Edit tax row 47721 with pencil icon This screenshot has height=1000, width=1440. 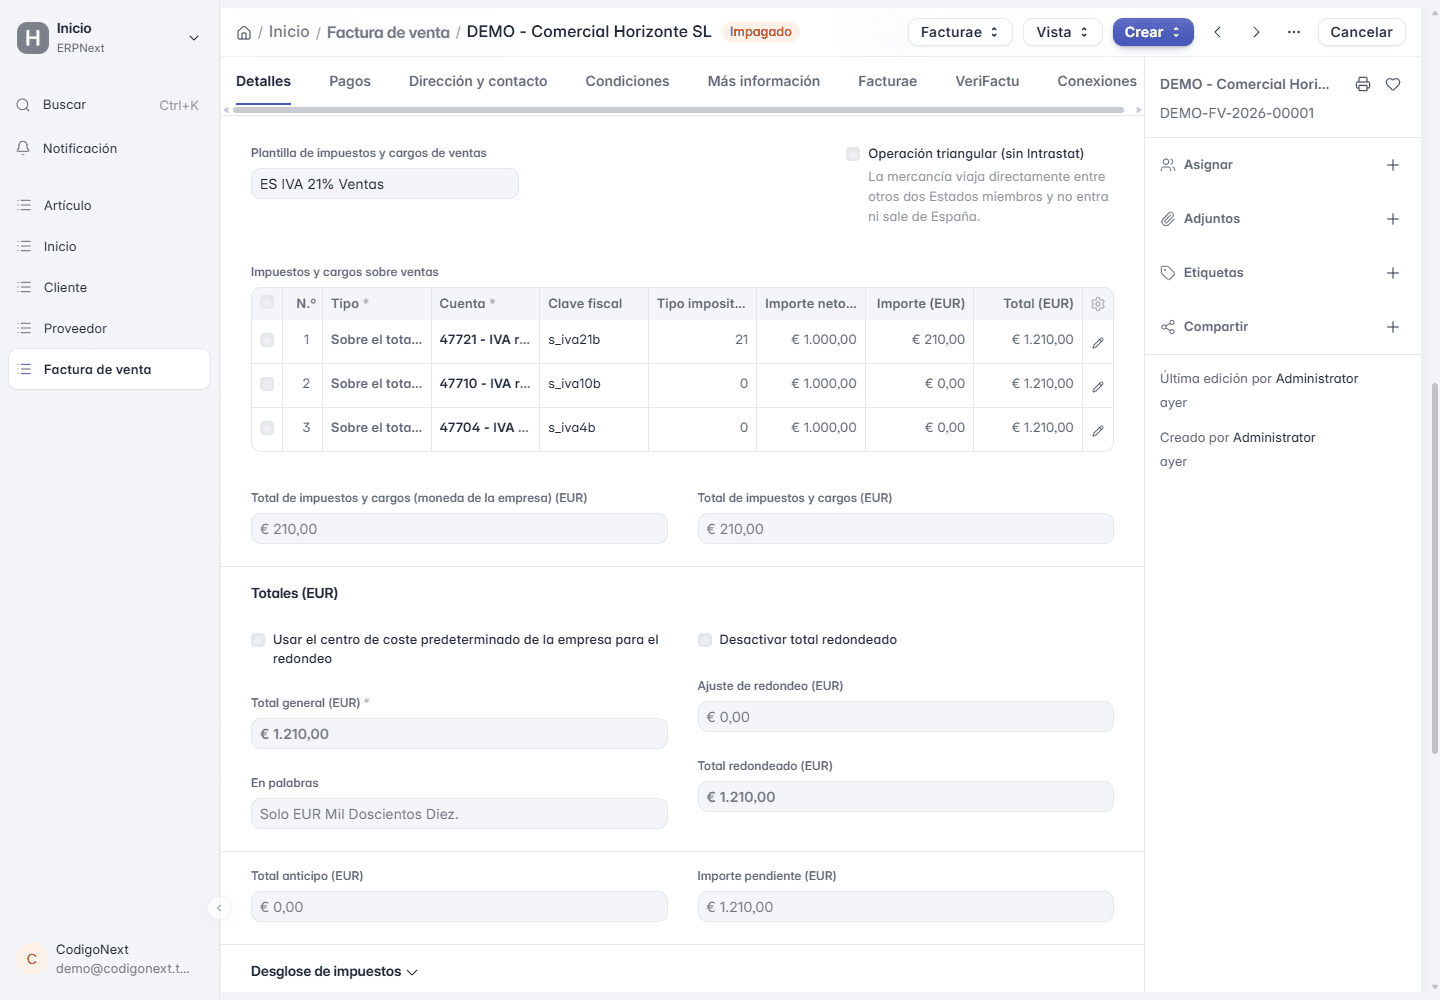coord(1098,342)
